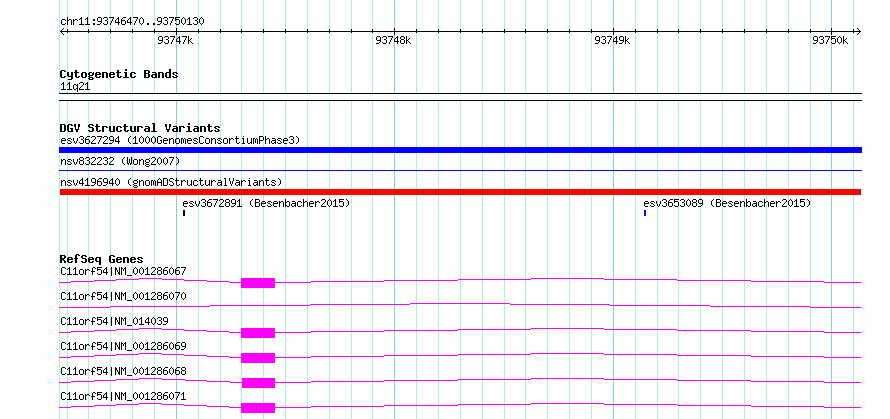
Task: Open the RefSeq Genes track heading
Action: pos(102,259)
